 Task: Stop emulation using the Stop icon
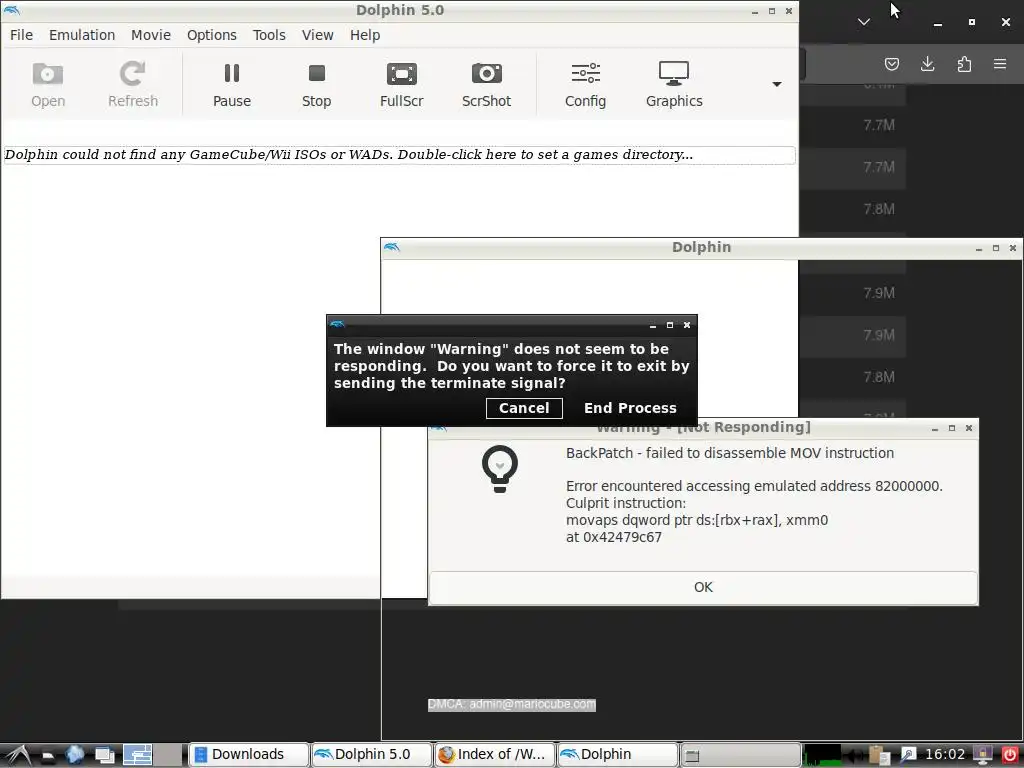(x=317, y=84)
